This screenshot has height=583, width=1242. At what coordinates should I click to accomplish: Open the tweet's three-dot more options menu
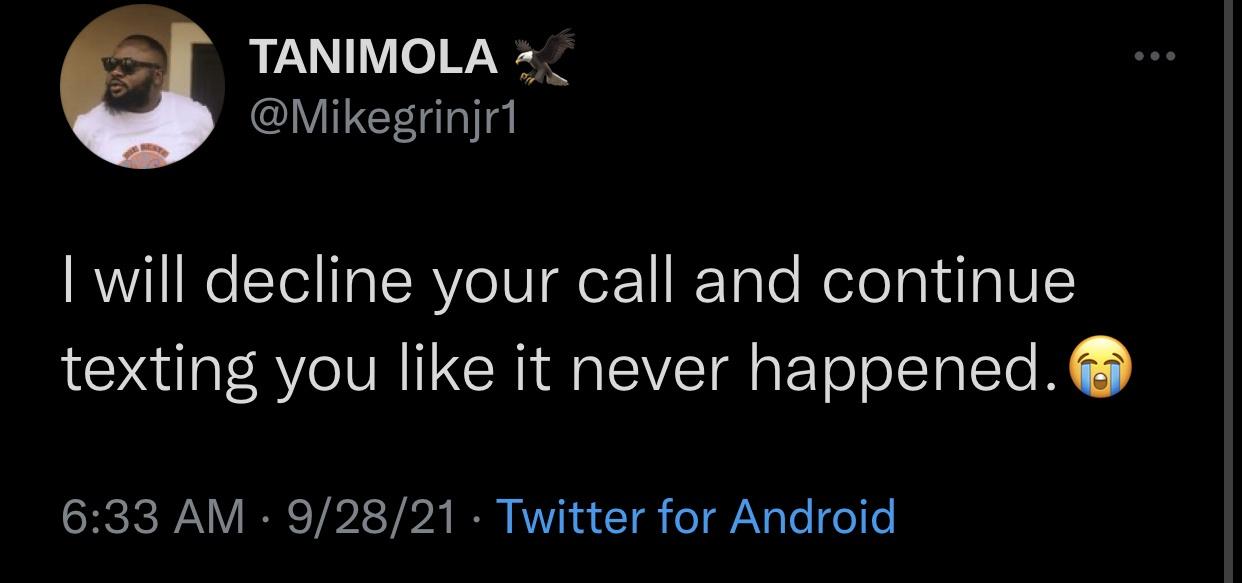[x=1156, y=56]
